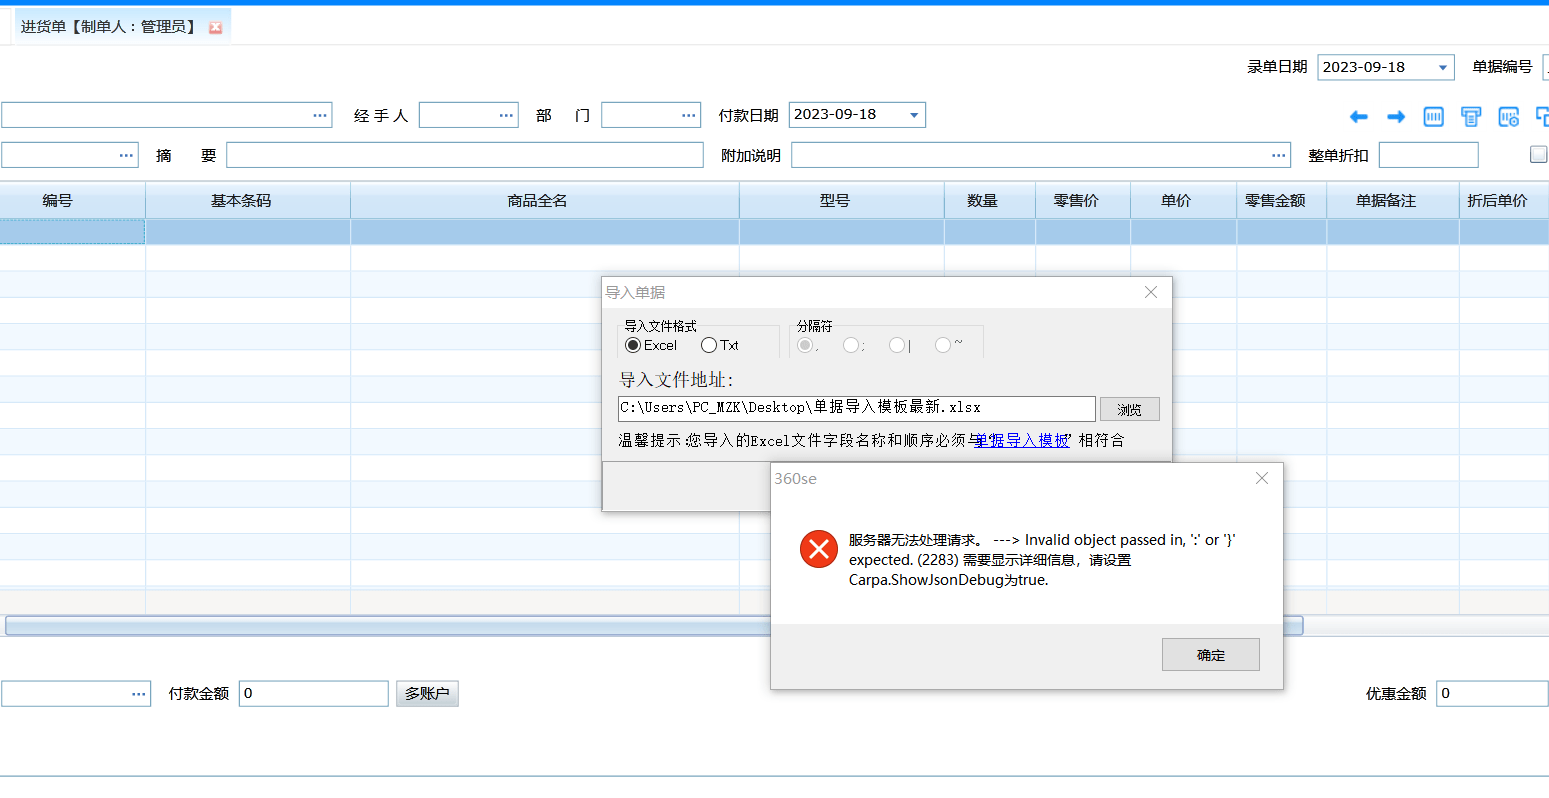Image resolution: width=1549 pixels, height=798 pixels.
Task: Open lookup ellipsis in the wide top-left field
Action: 320,115
